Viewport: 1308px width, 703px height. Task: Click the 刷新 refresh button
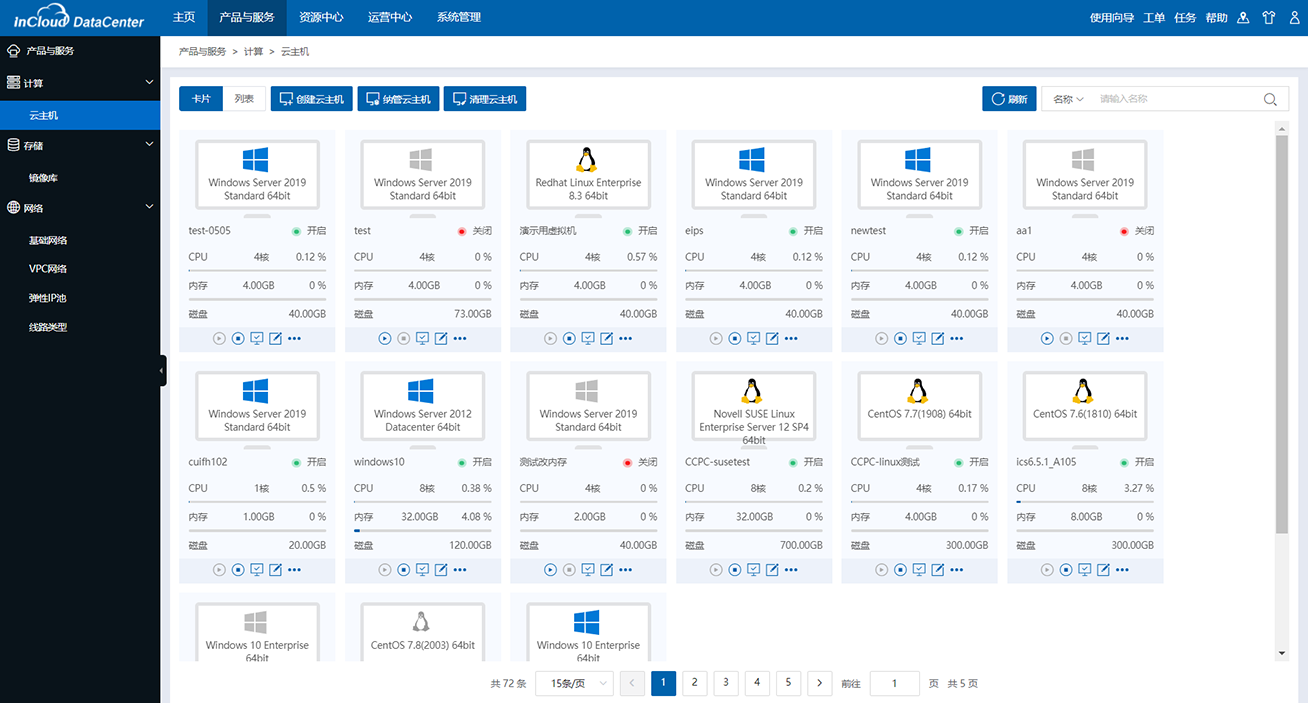(x=1009, y=99)
